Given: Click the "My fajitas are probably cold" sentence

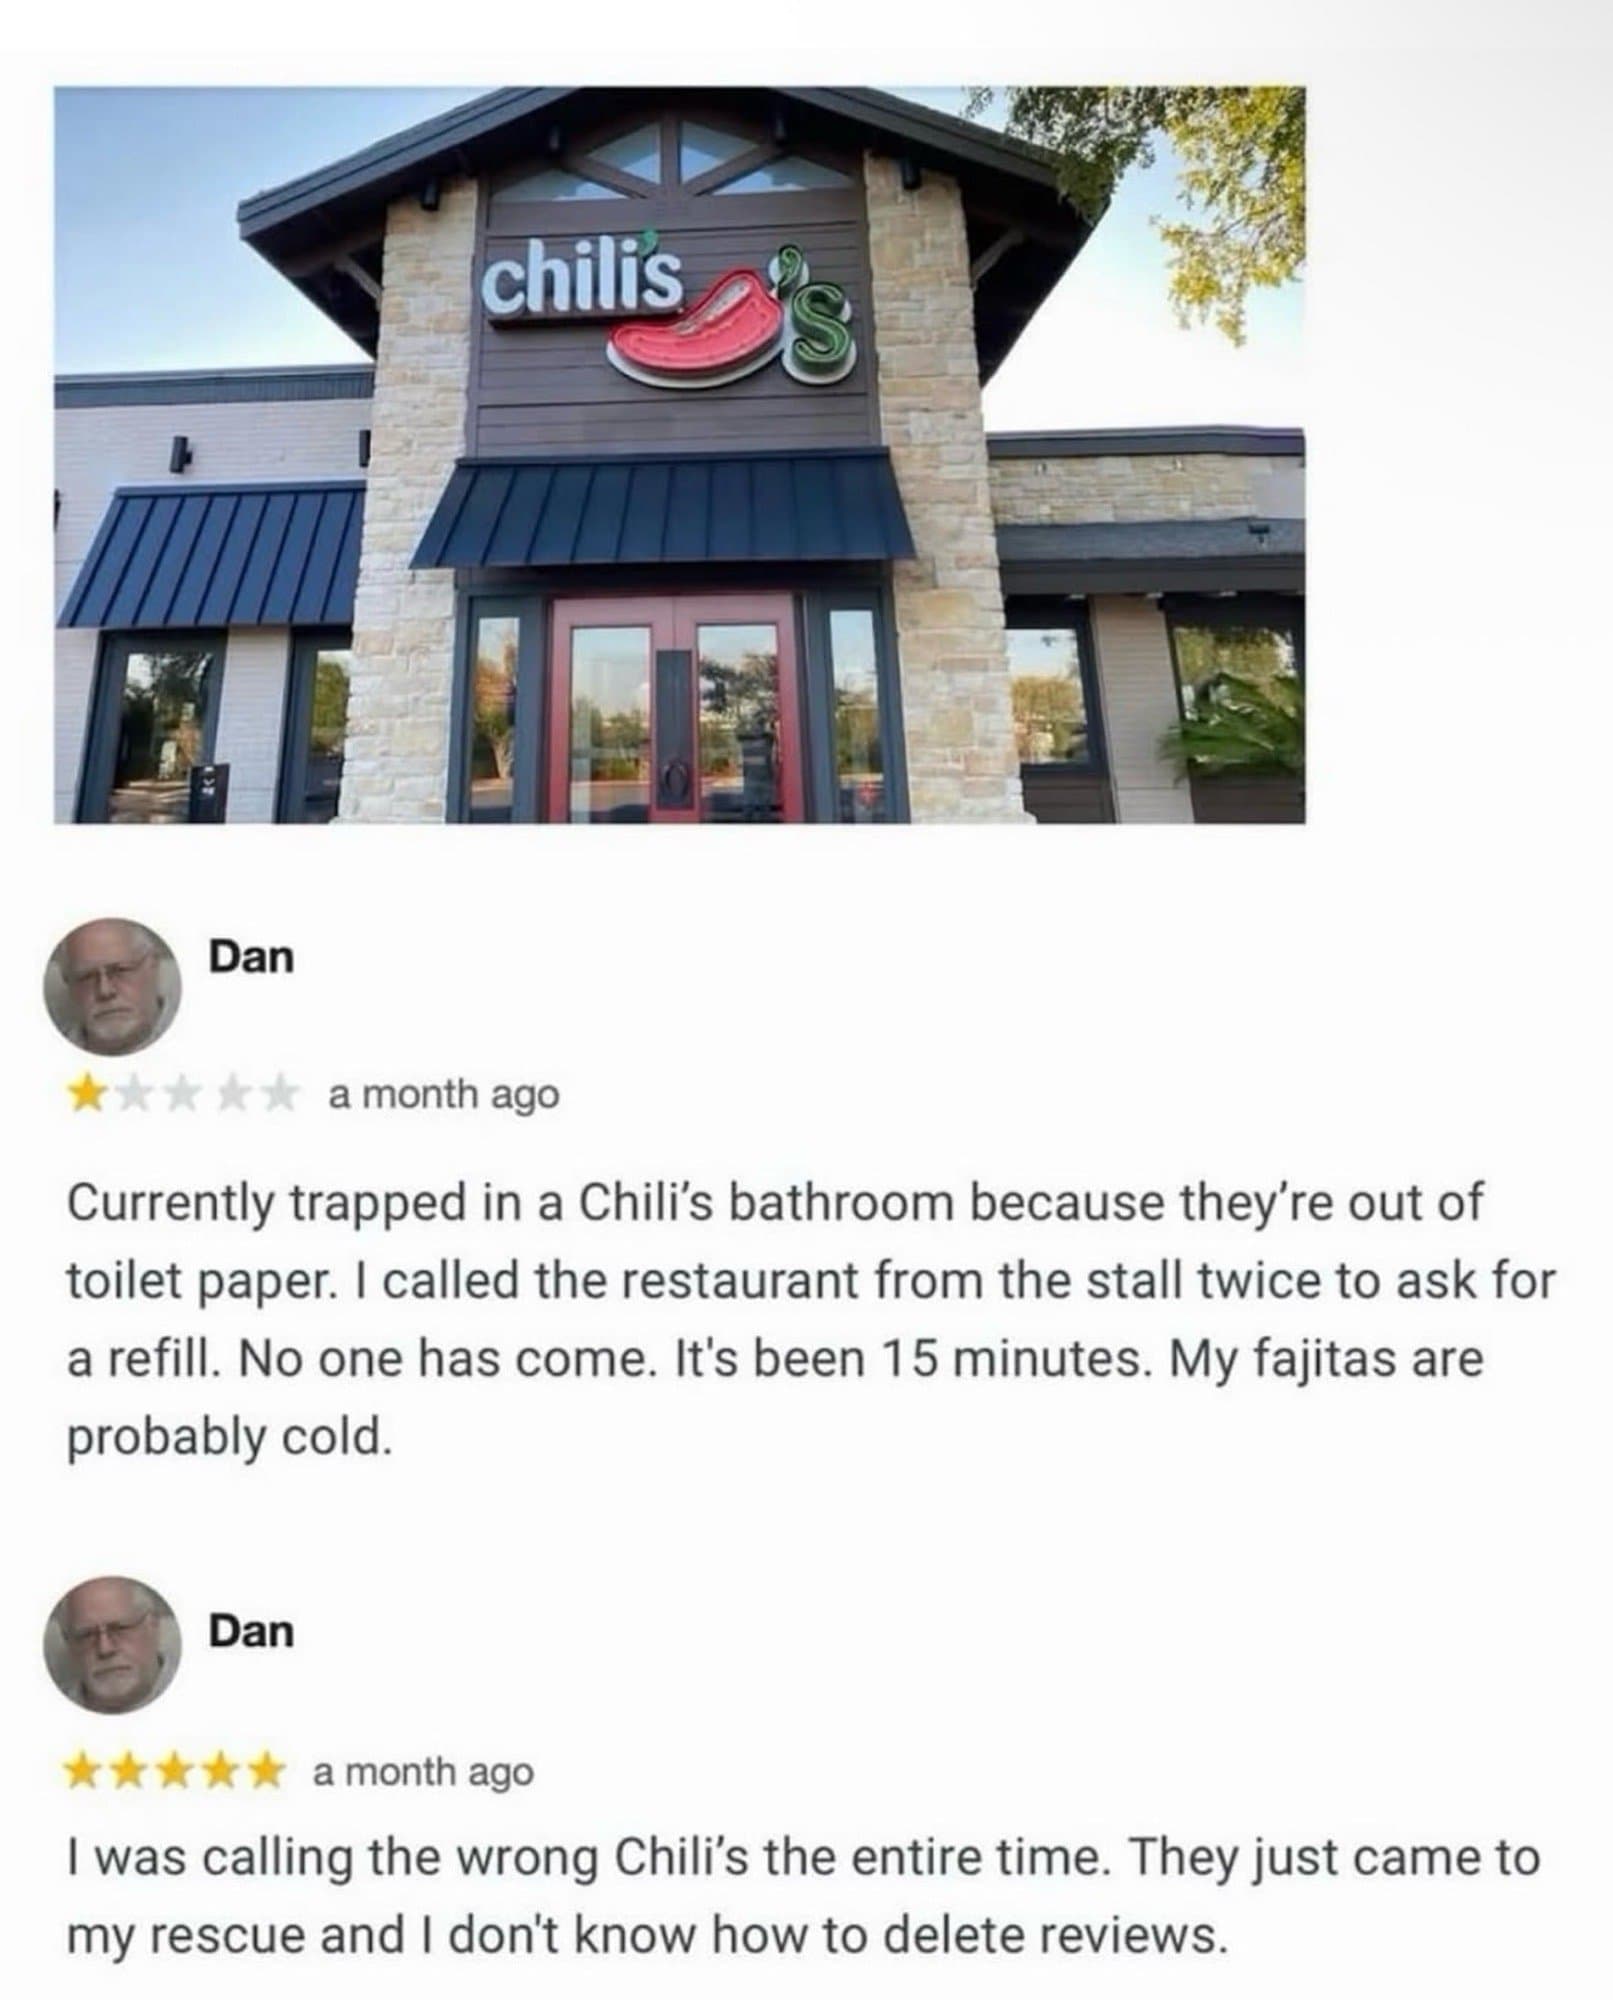Looking at the screenshot, I should click(775, 1398).
